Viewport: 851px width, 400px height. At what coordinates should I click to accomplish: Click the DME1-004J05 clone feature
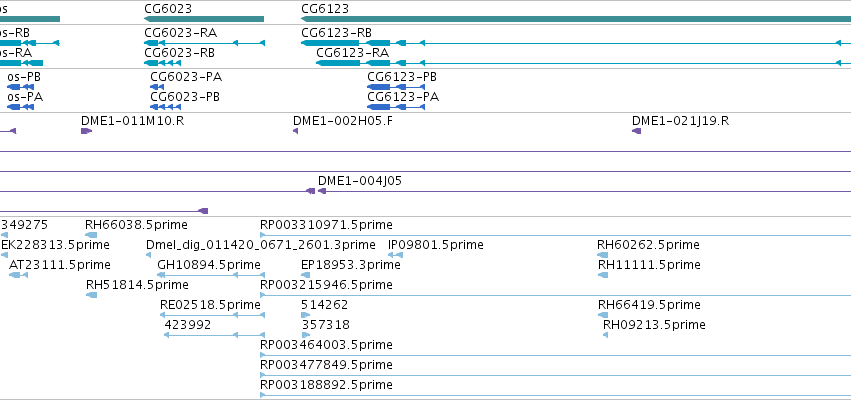click(584, 191)
